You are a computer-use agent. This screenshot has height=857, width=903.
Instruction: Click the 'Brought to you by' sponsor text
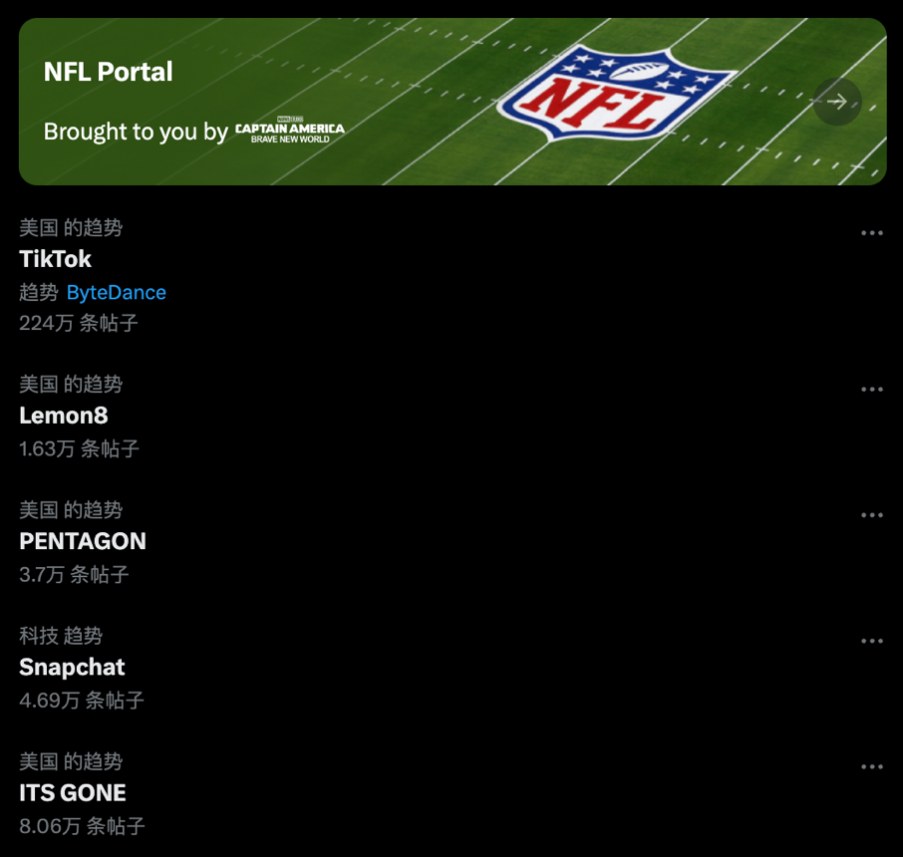pos(136,132)
